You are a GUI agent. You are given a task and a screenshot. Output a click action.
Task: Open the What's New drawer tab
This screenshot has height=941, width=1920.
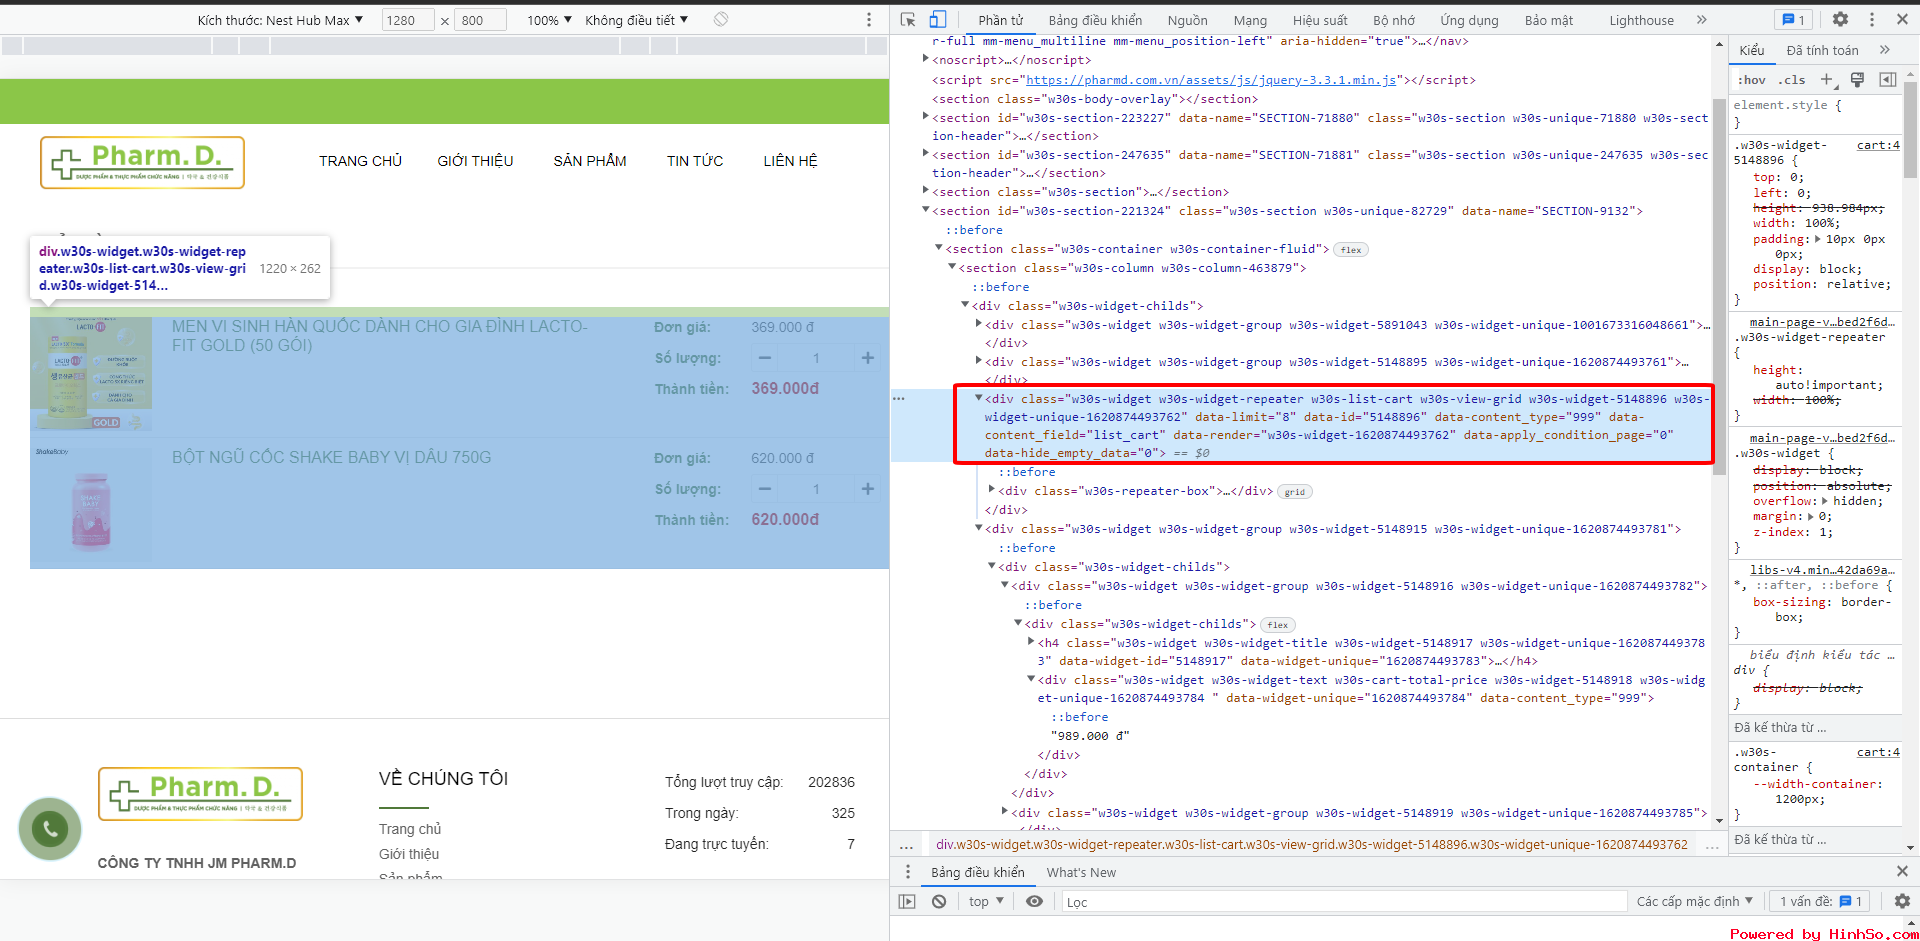tap(1081, 872)
